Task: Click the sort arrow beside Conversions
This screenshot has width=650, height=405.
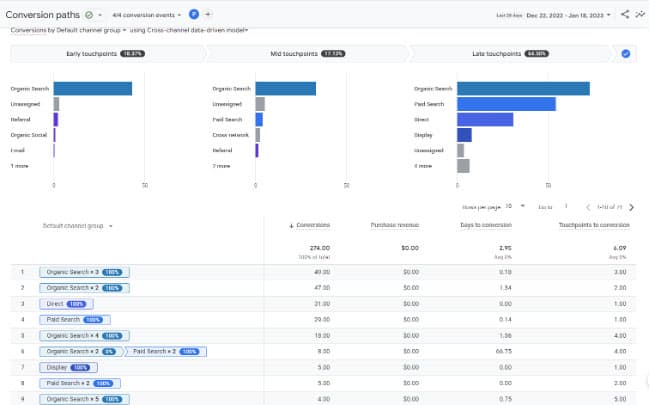Action: [291, 226]
